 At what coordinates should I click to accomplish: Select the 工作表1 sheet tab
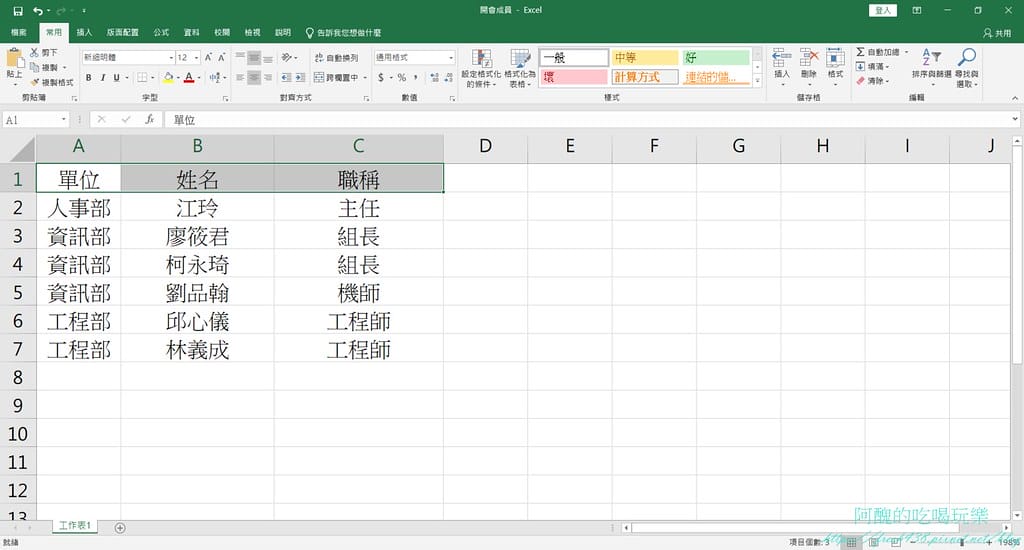coord(75,526)
